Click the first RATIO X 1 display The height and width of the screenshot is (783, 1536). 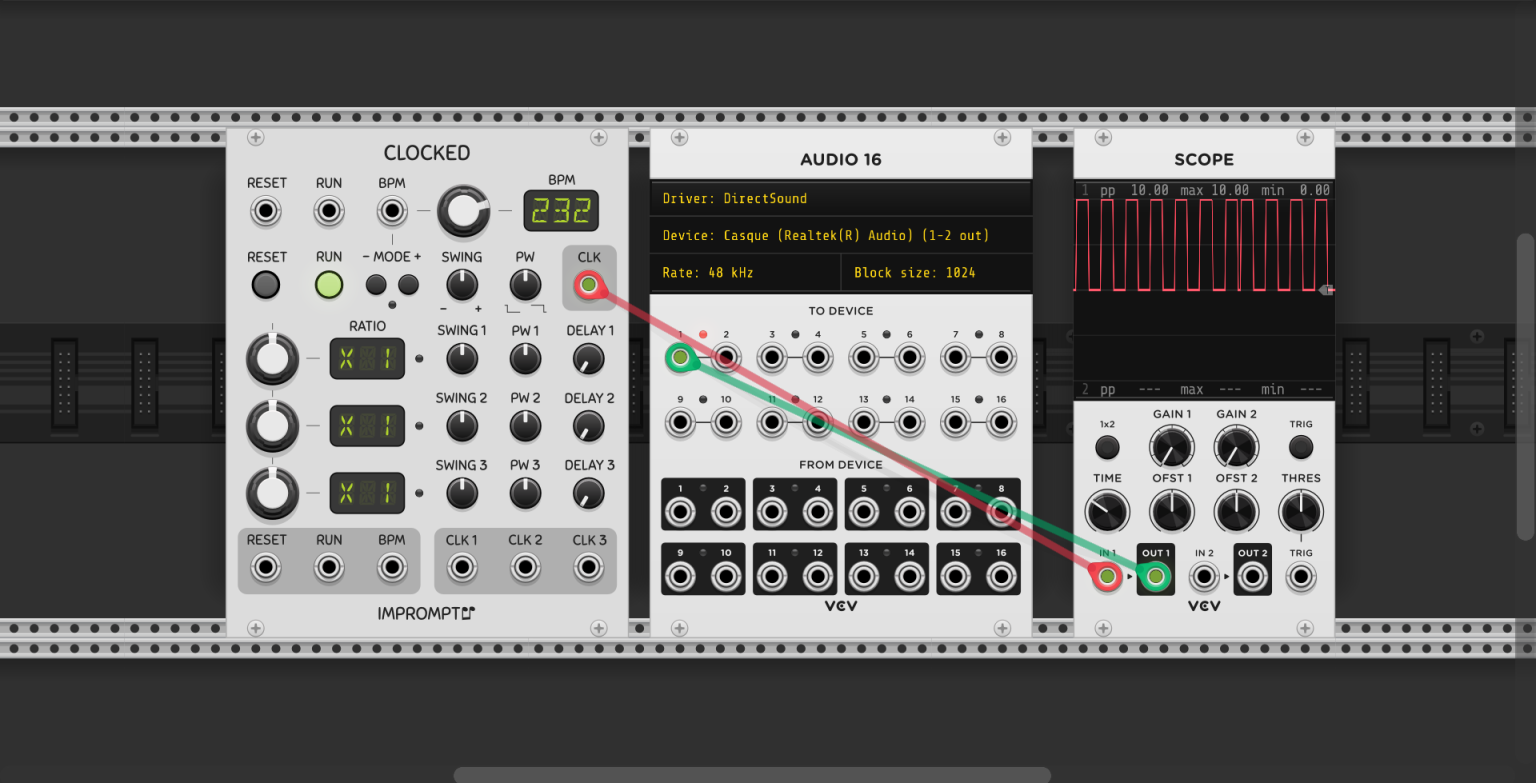point(367,358)
